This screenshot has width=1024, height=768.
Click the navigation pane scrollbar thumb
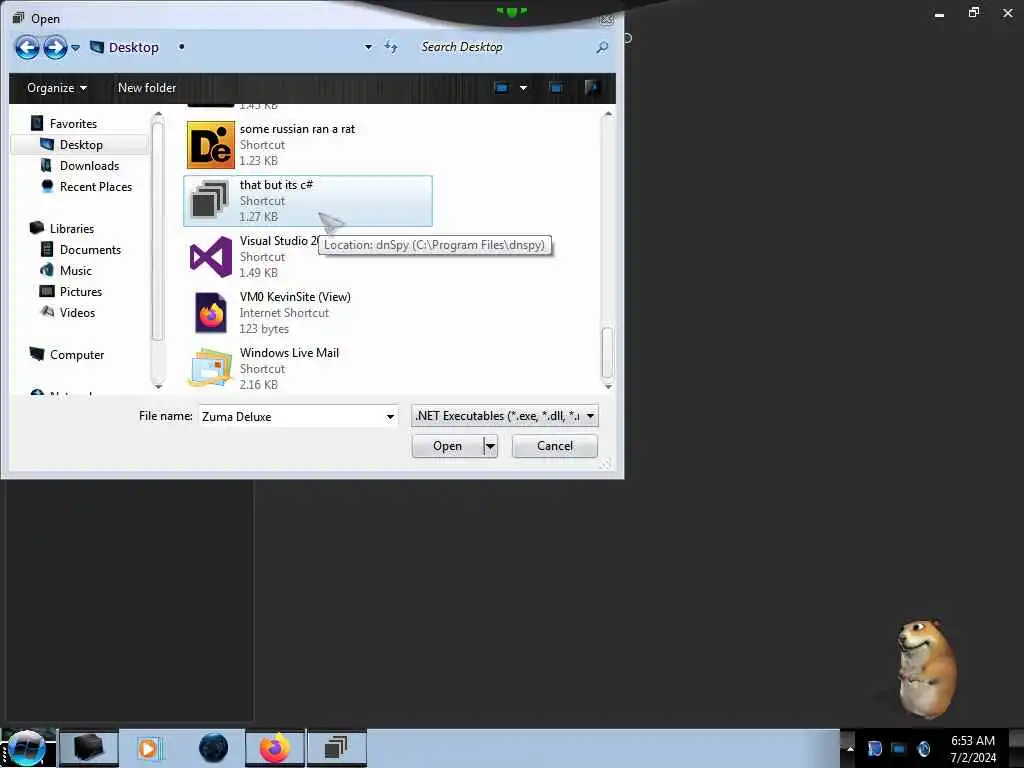157,231
